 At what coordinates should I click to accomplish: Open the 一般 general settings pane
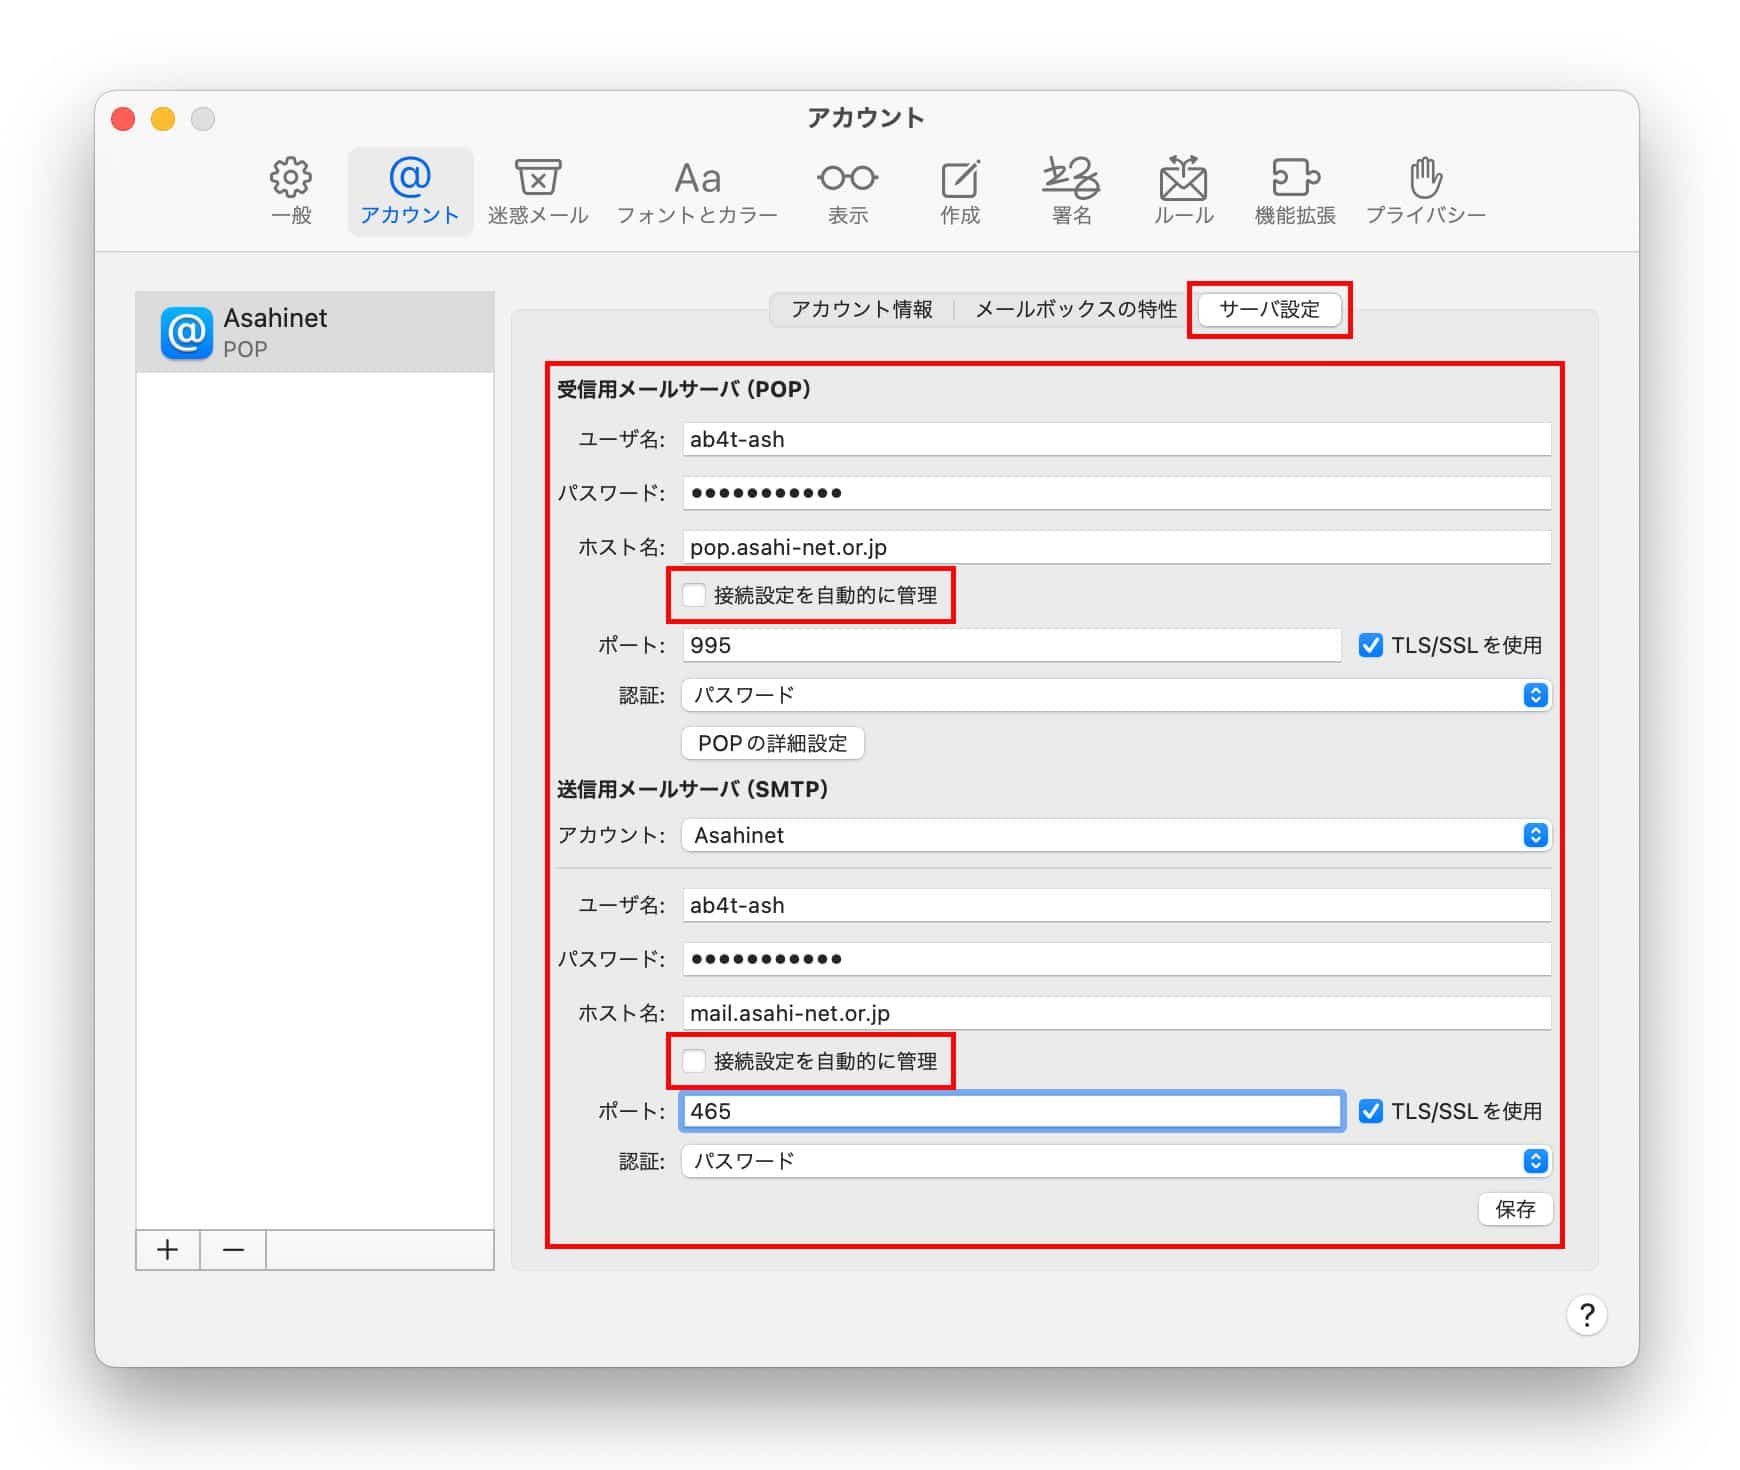pos(291,191)
